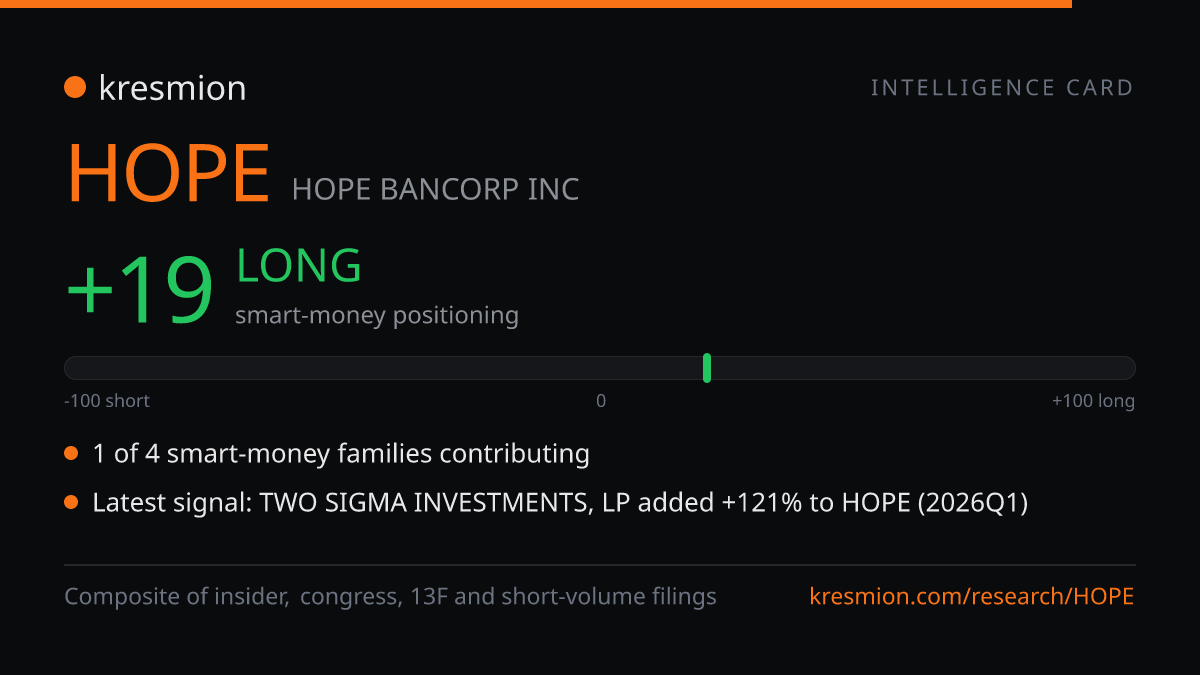
Task: Click the +19 score value
Action: (x=140, y=291)
